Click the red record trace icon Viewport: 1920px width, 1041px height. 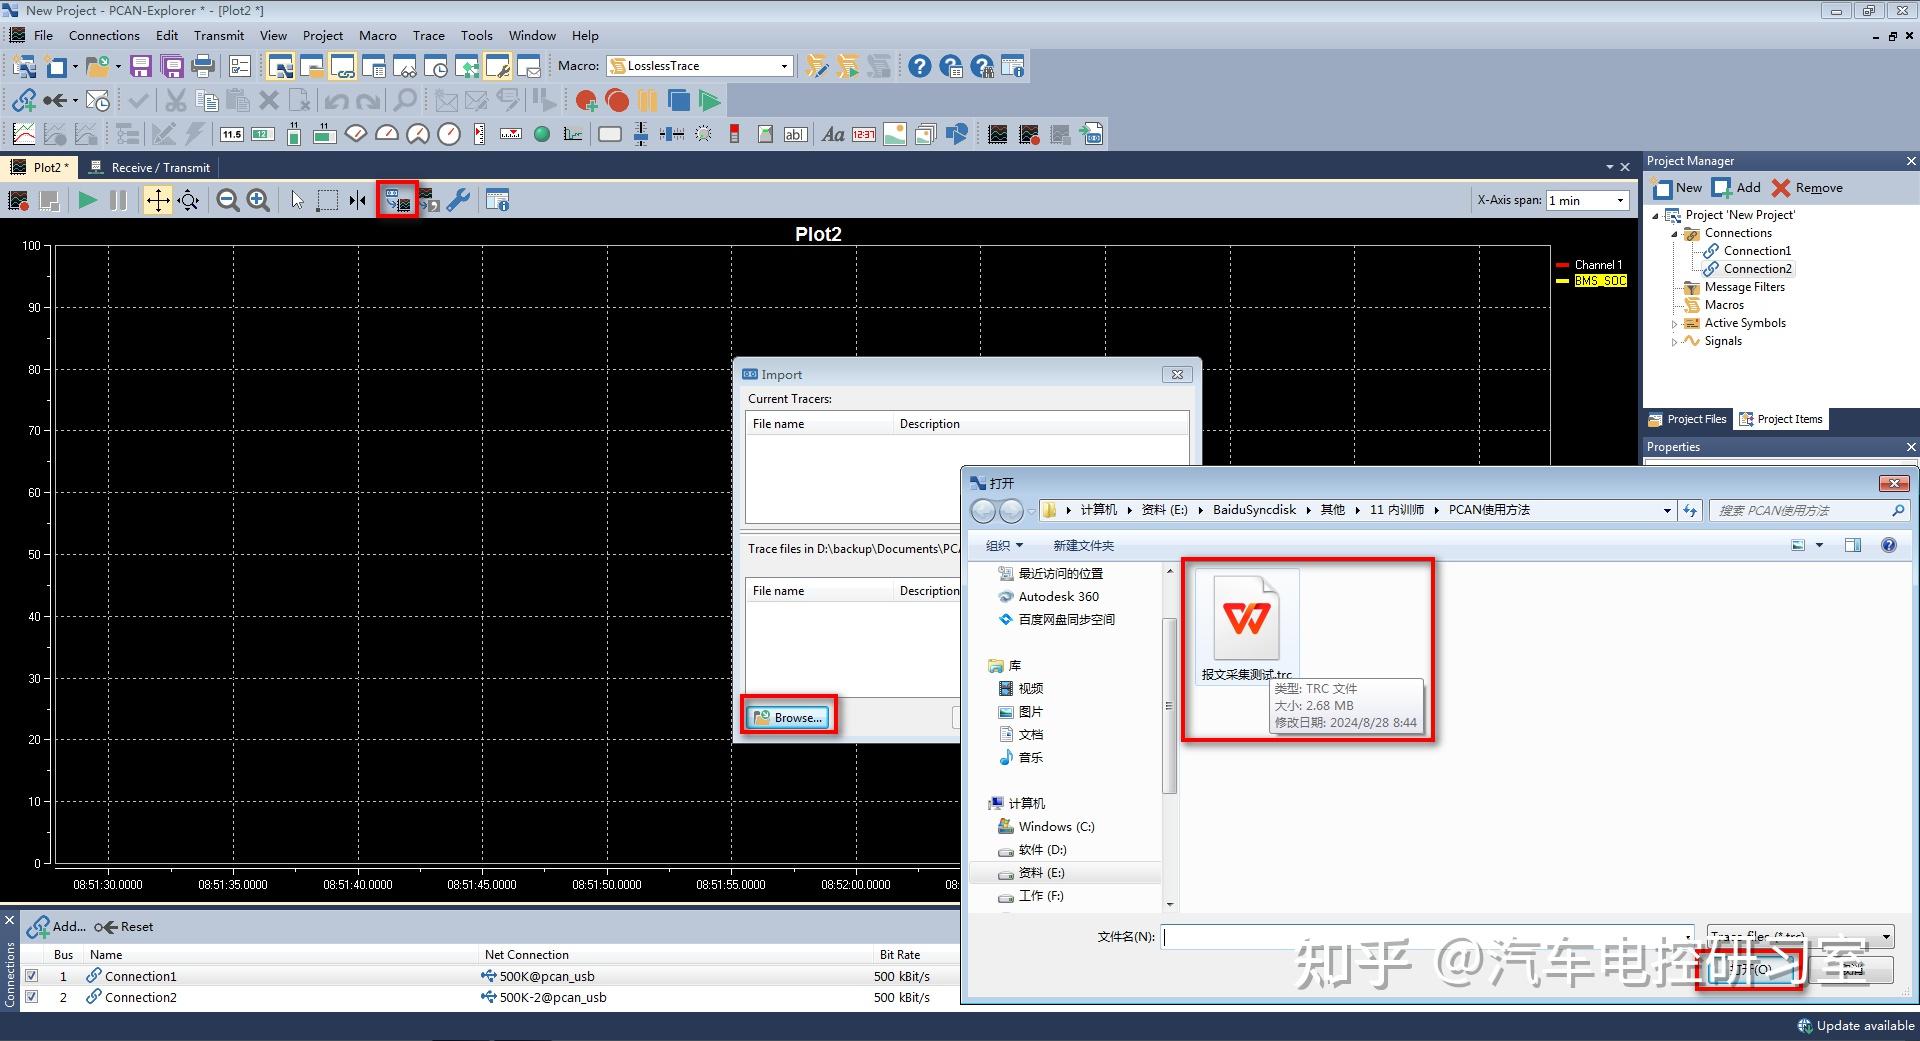coord(617,101)
